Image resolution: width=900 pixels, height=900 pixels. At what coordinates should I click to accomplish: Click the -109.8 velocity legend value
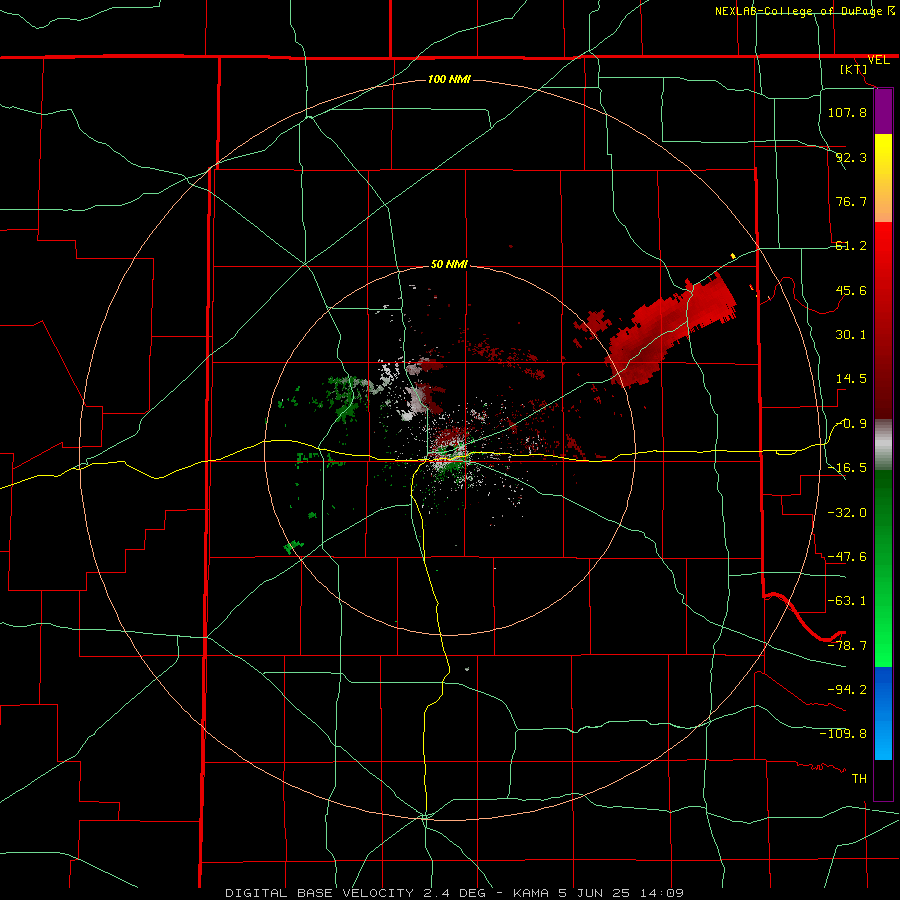pyautogui.click(x=843, y=734)
